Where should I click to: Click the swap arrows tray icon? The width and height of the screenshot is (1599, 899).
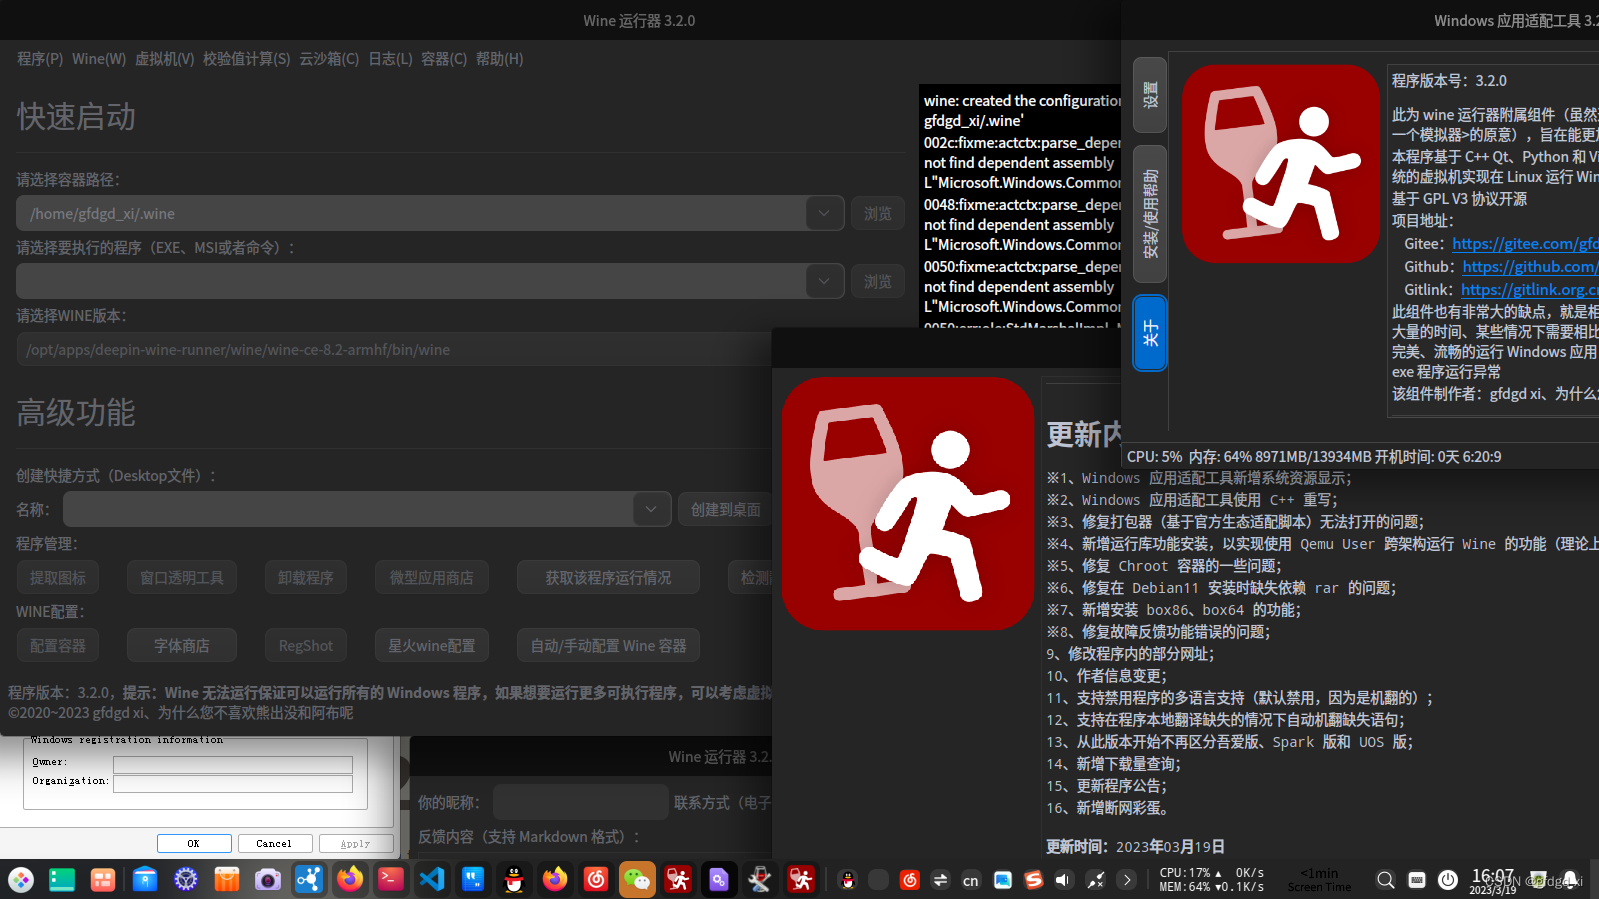940,880
